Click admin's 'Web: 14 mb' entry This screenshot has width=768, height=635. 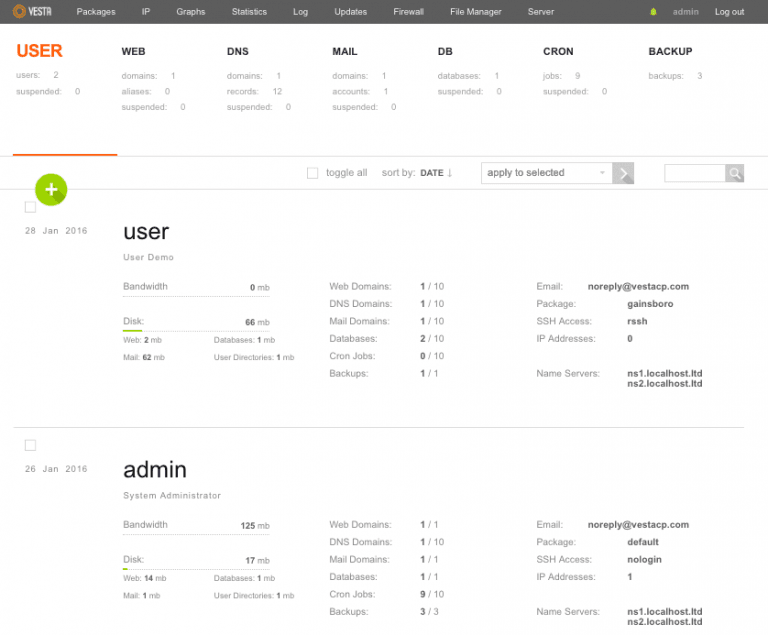click(x=144, y=578)
